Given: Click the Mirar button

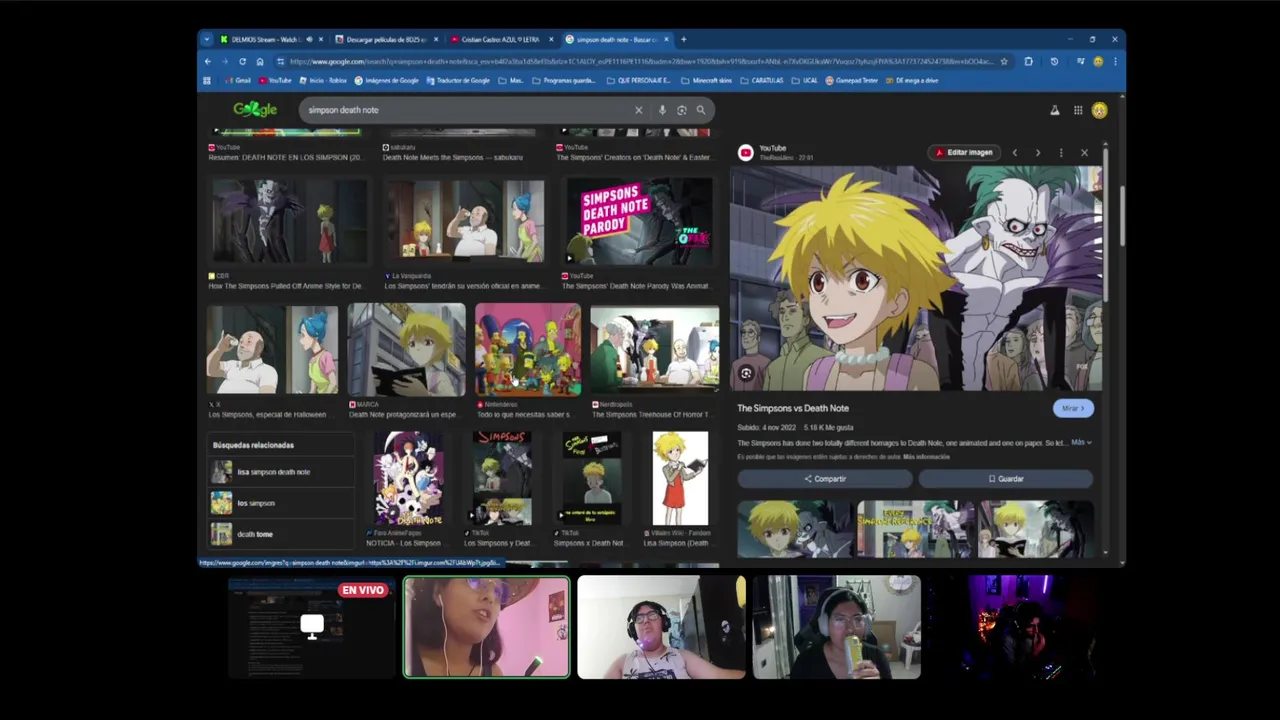Looking at the screenshot, I should [x=1073, y=408].
